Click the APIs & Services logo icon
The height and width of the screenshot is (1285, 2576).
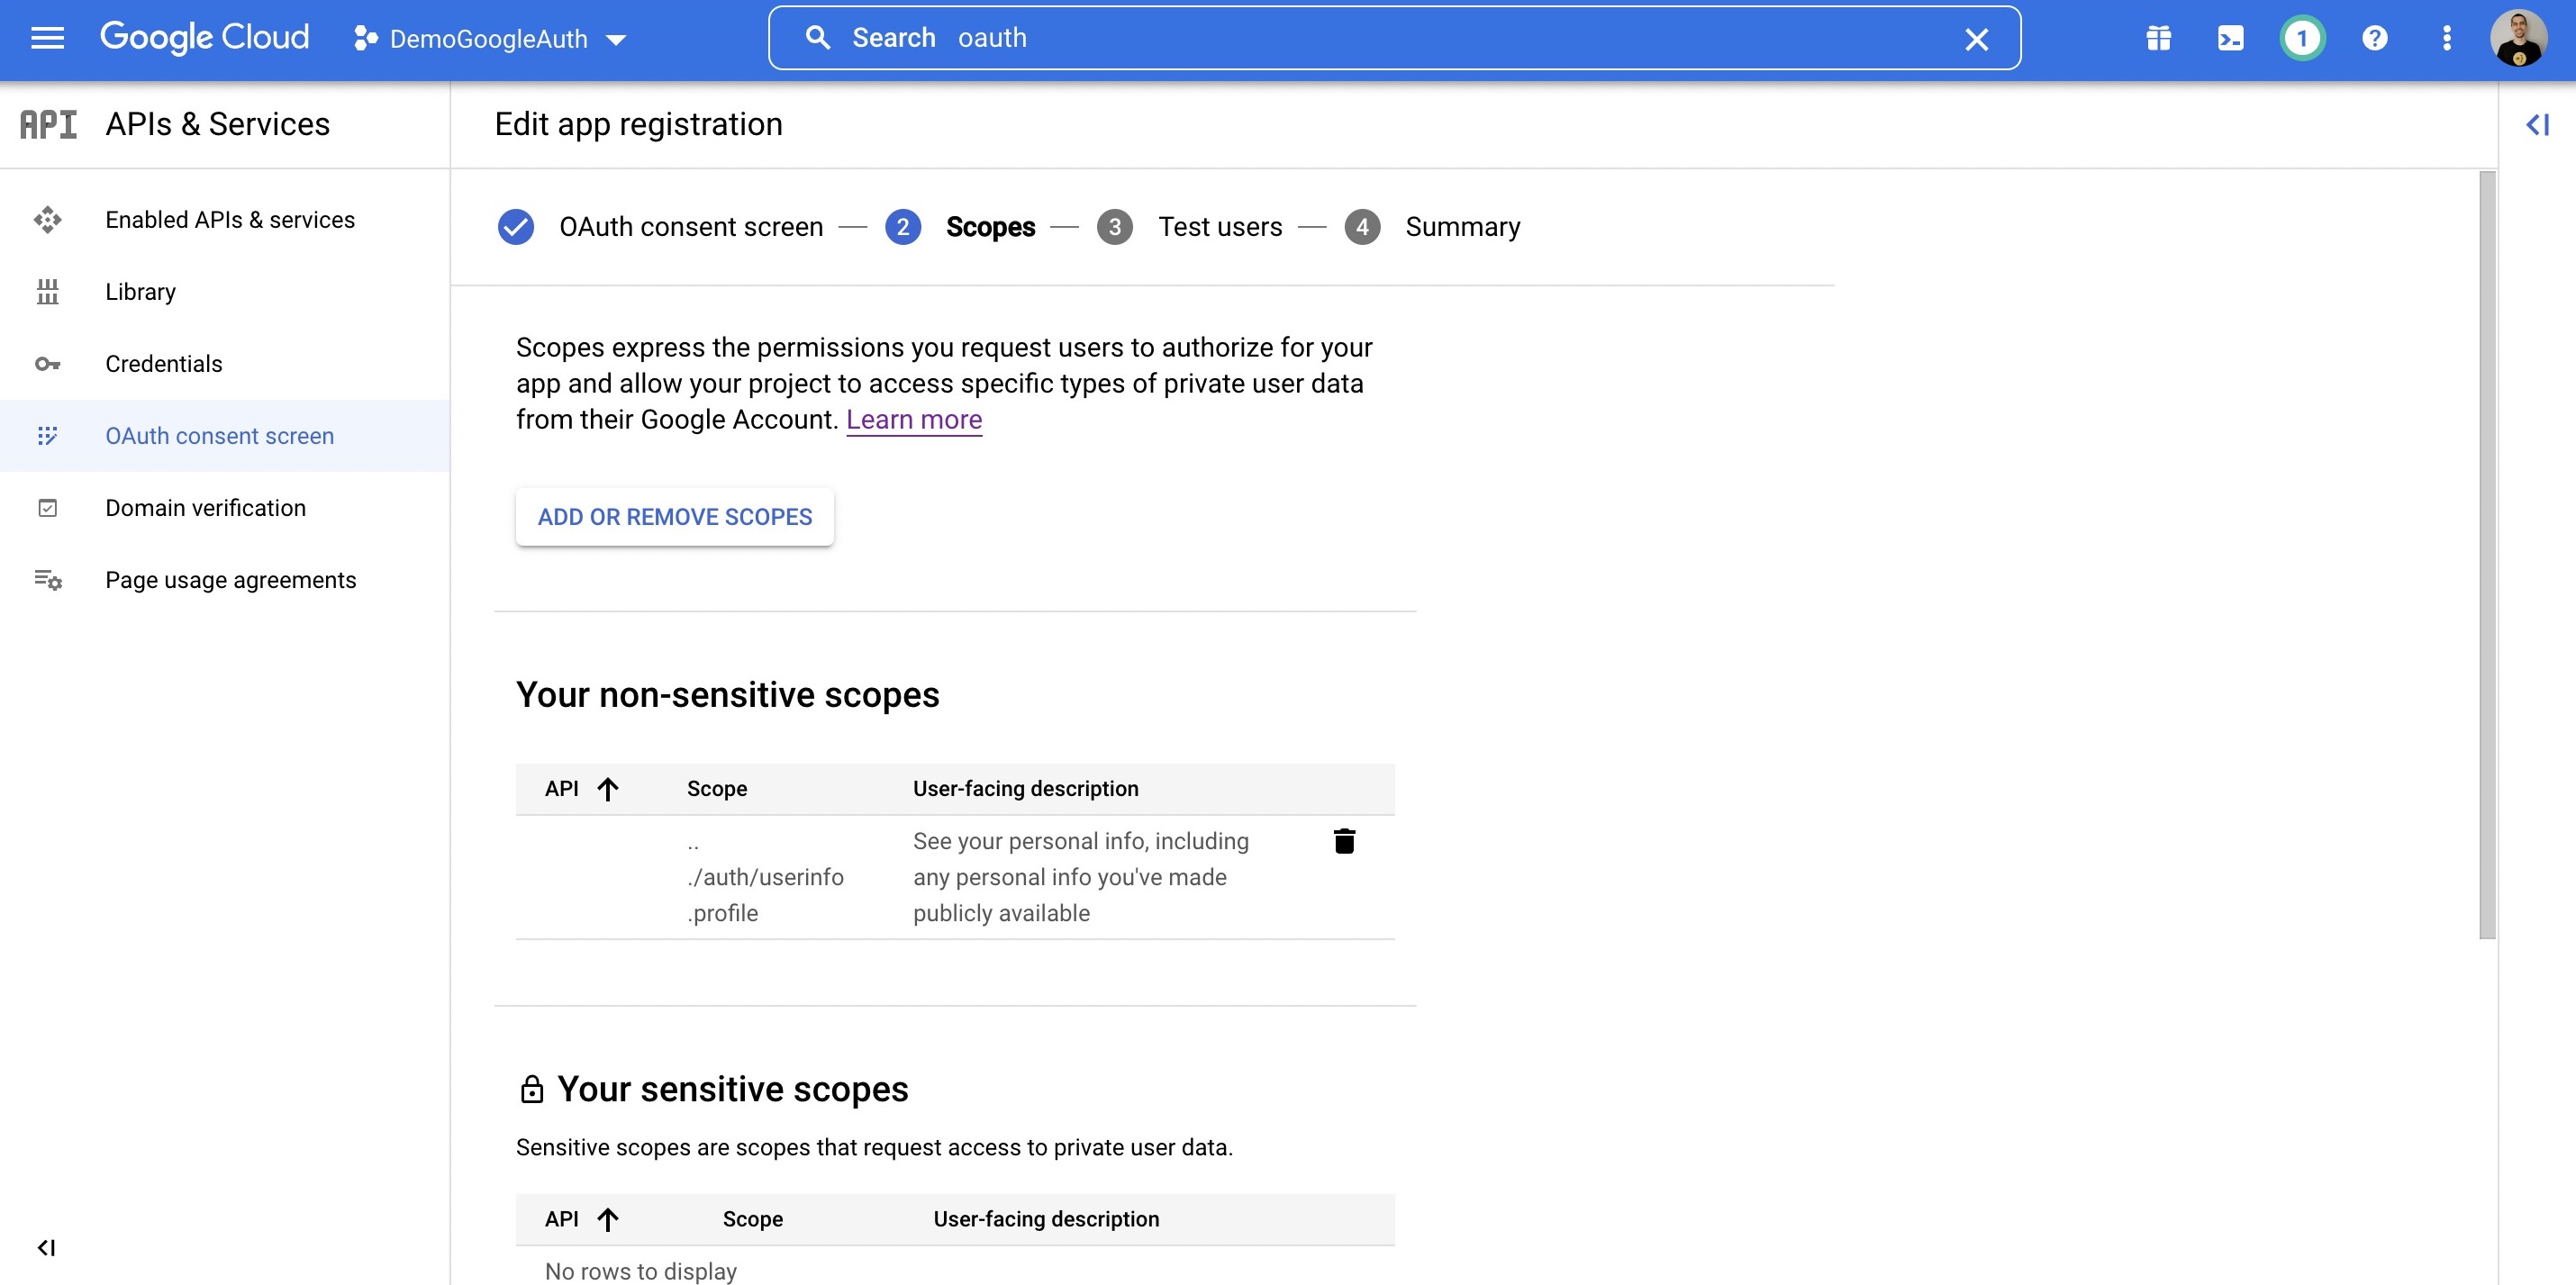[48, 123]
